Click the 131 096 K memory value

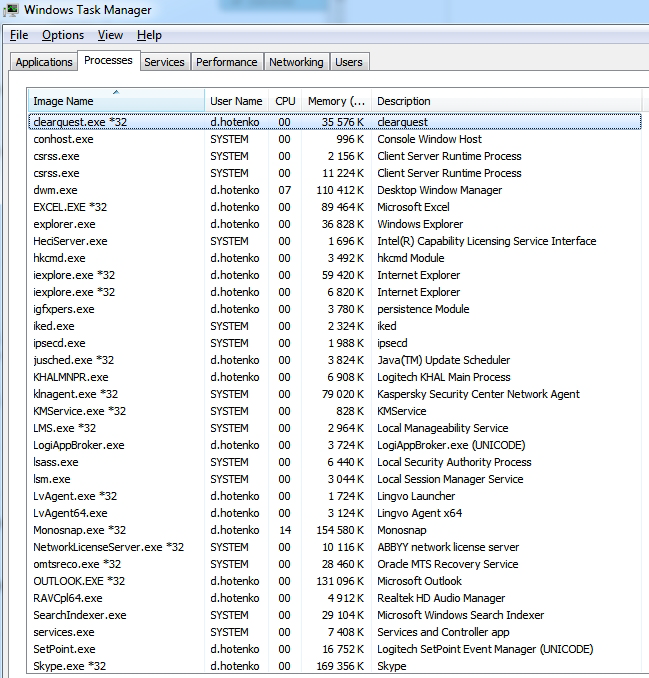[x=340, y=581]
